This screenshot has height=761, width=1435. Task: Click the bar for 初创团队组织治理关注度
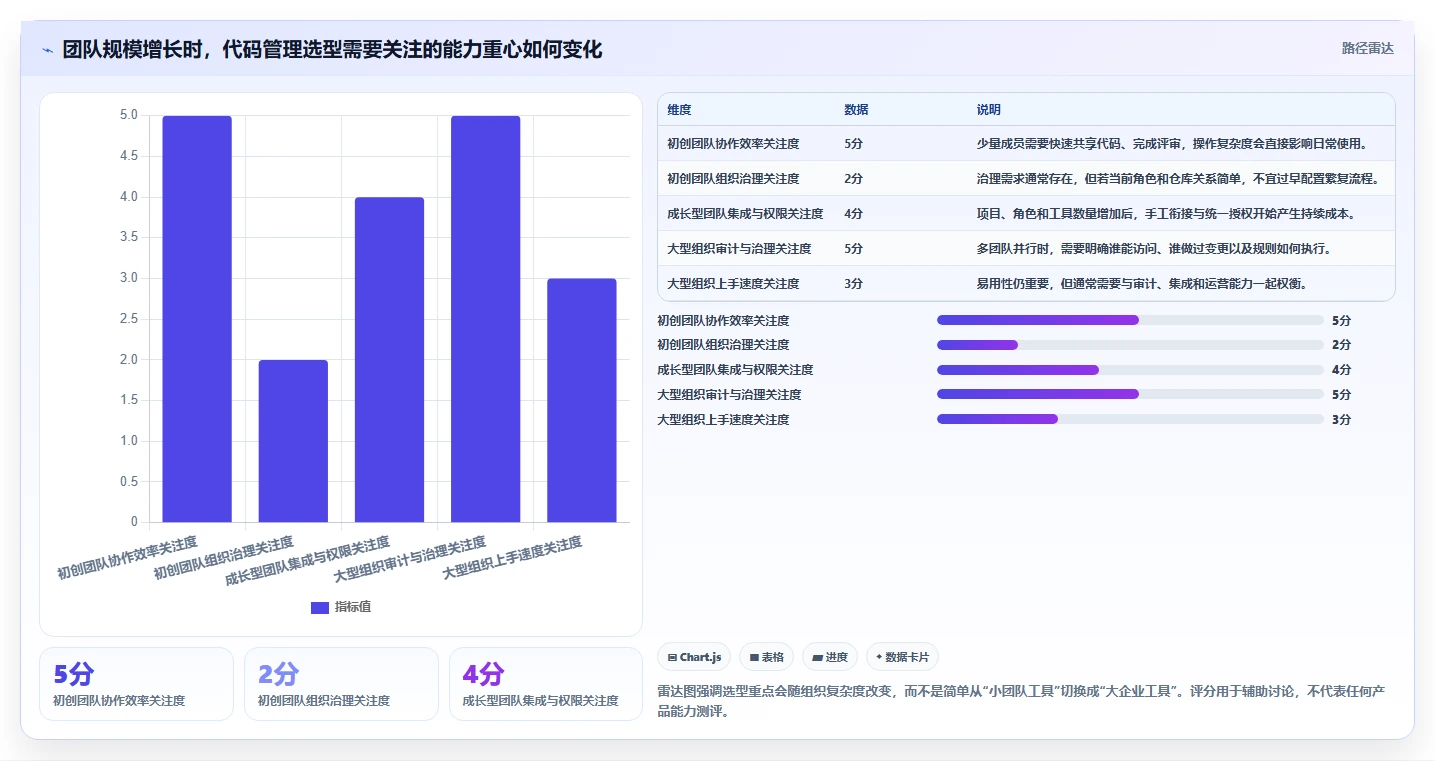(x=293, y=441)
